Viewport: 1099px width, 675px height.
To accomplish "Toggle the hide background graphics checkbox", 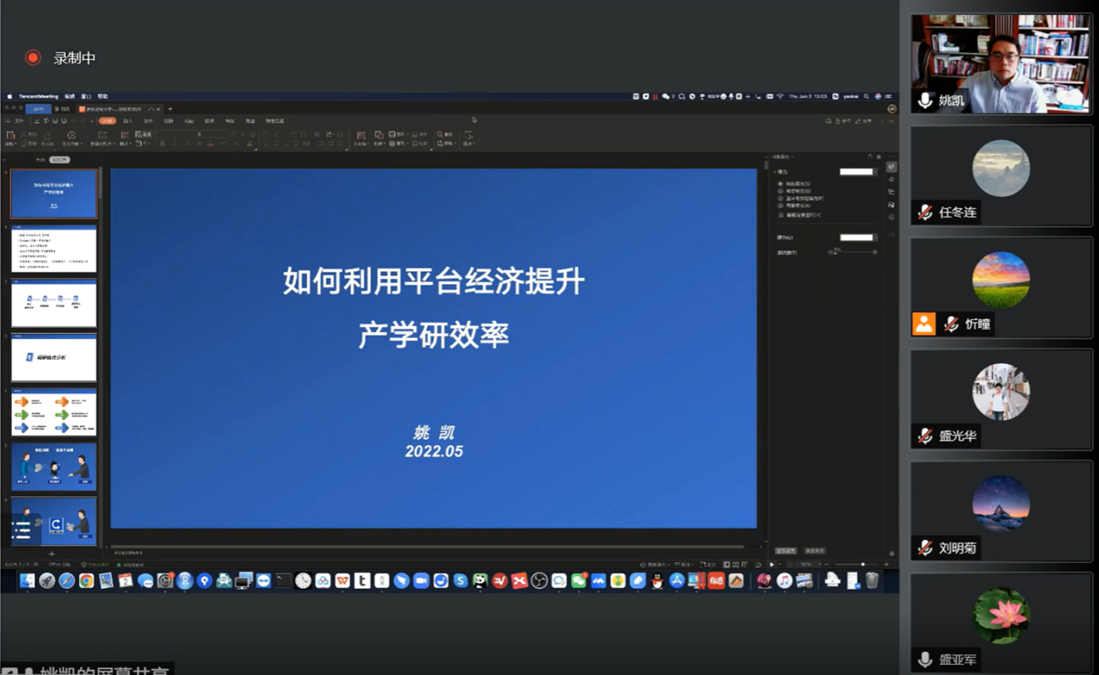I will [781, 214].
